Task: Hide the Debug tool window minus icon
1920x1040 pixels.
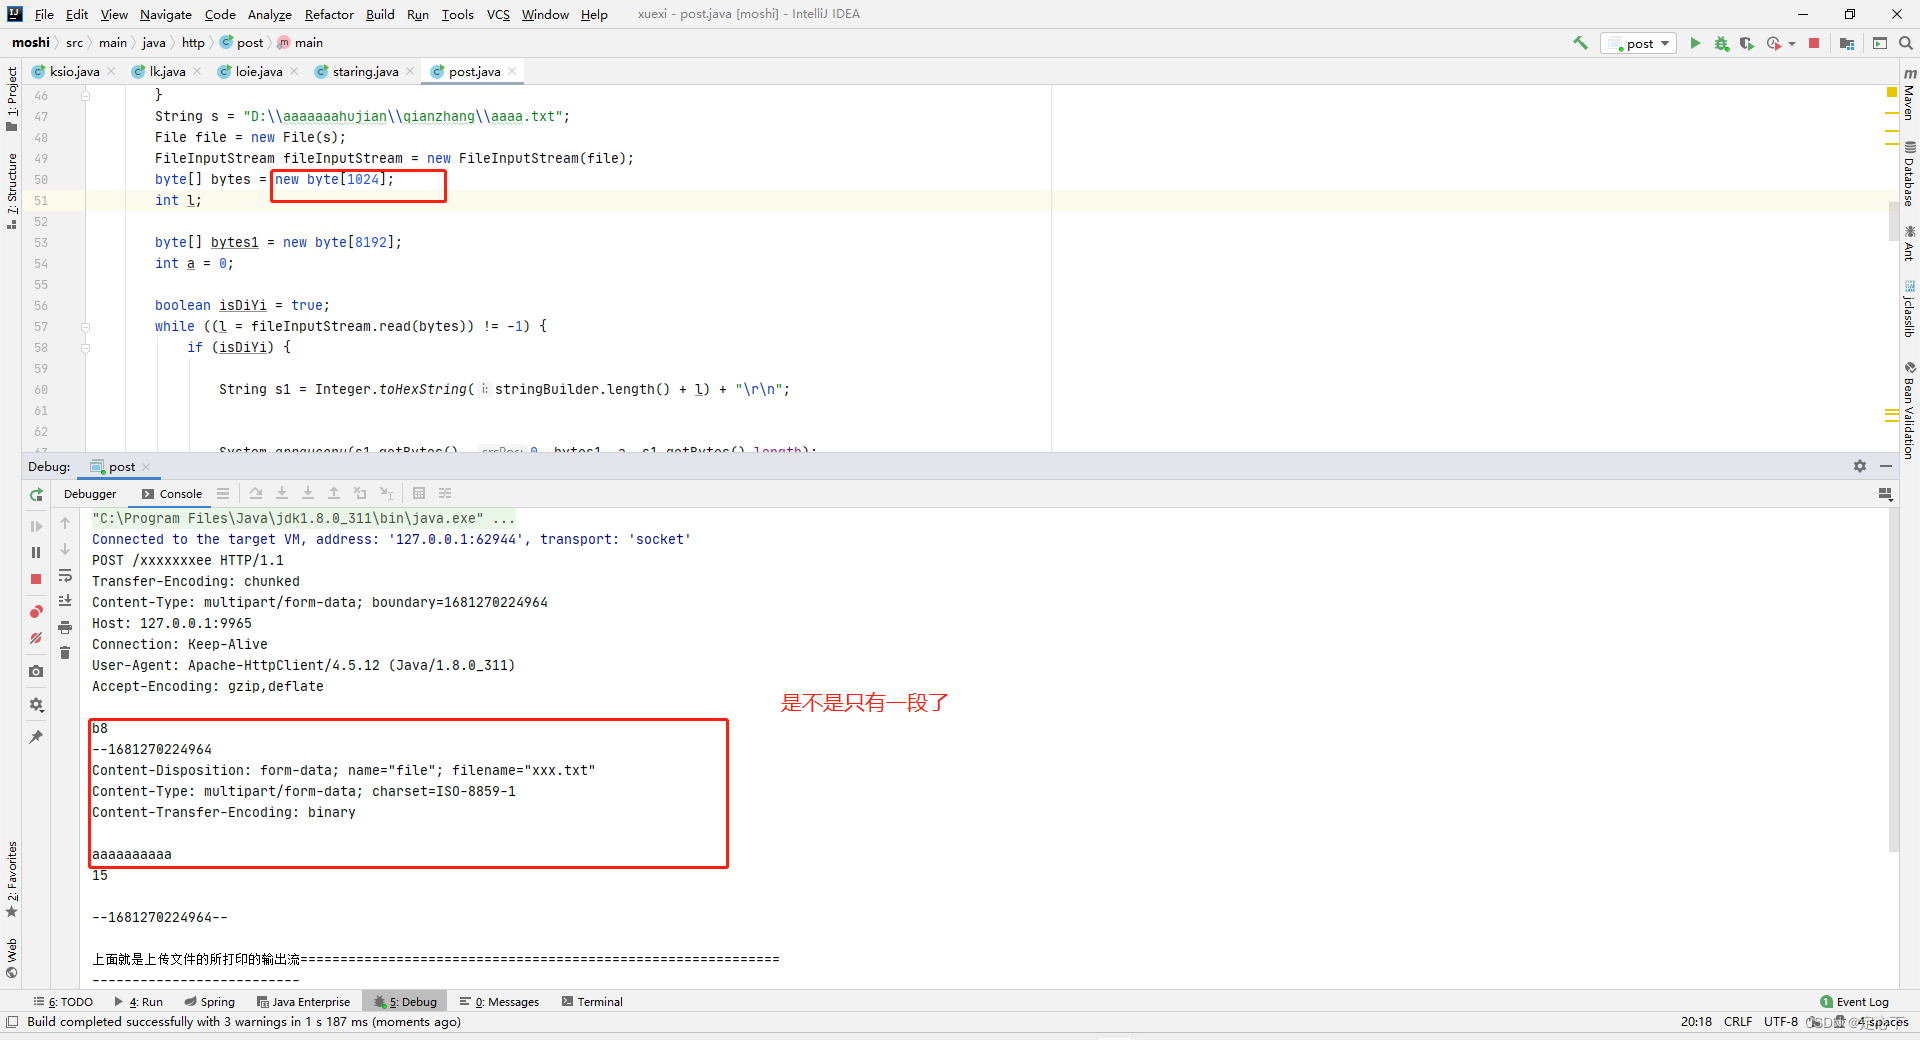Action: pyautogui.click(x=1886, y=466)
